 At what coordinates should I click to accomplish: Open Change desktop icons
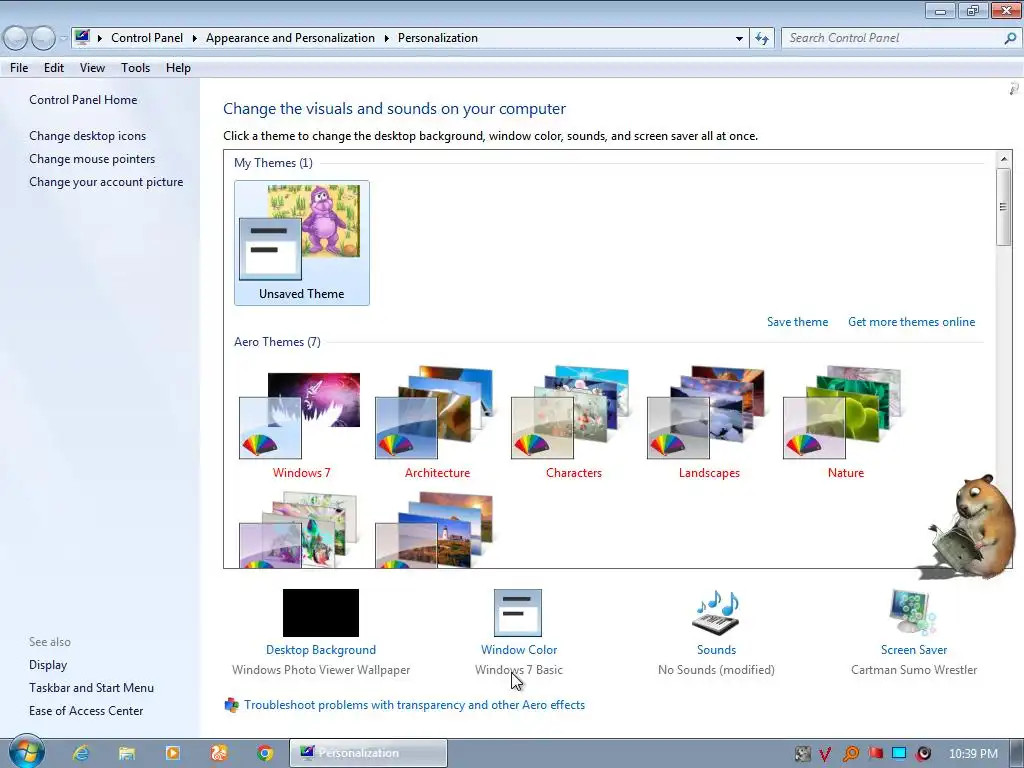click(x=88, y=136)
